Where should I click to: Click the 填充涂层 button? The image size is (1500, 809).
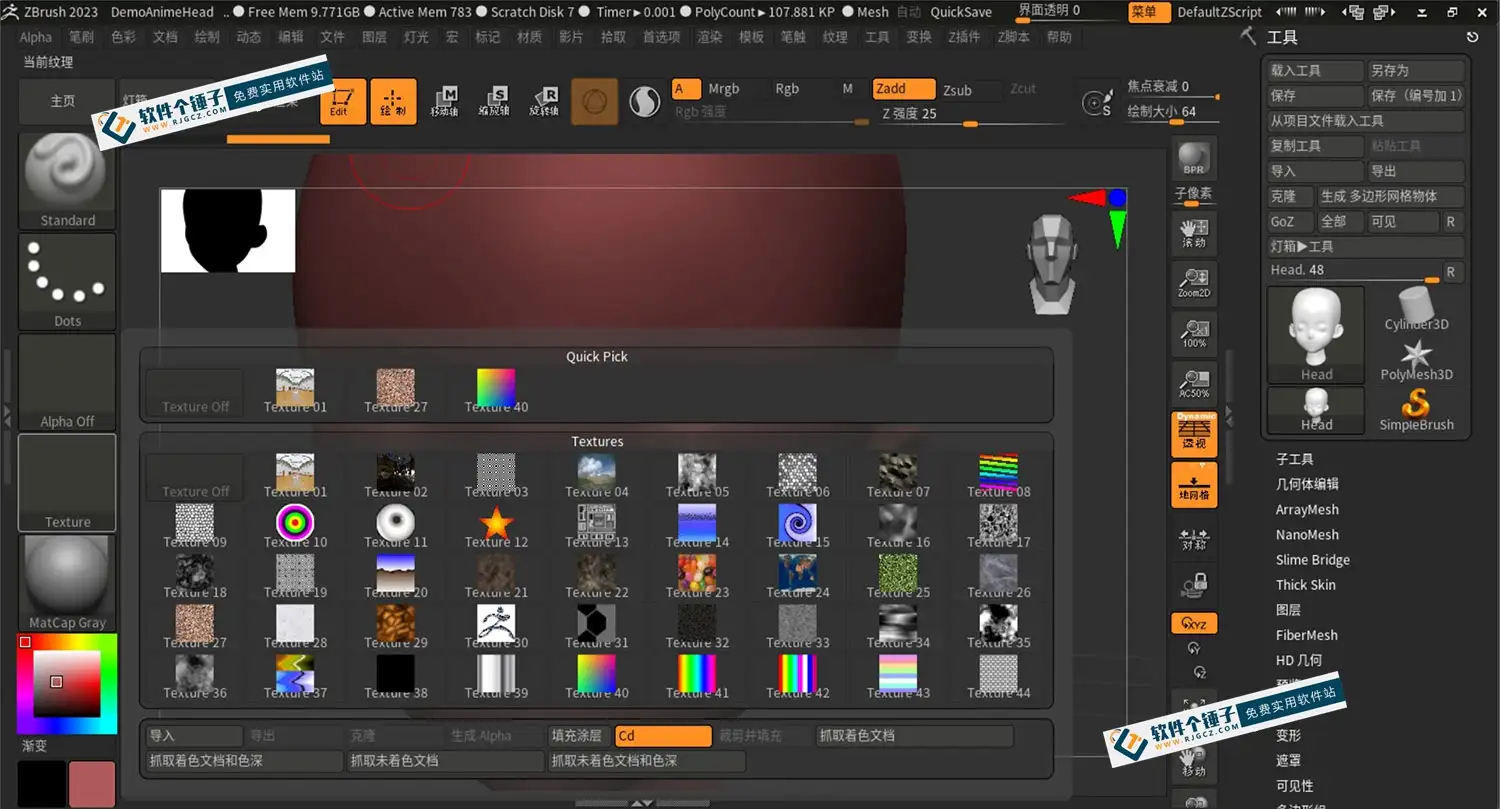pos(580,736)
